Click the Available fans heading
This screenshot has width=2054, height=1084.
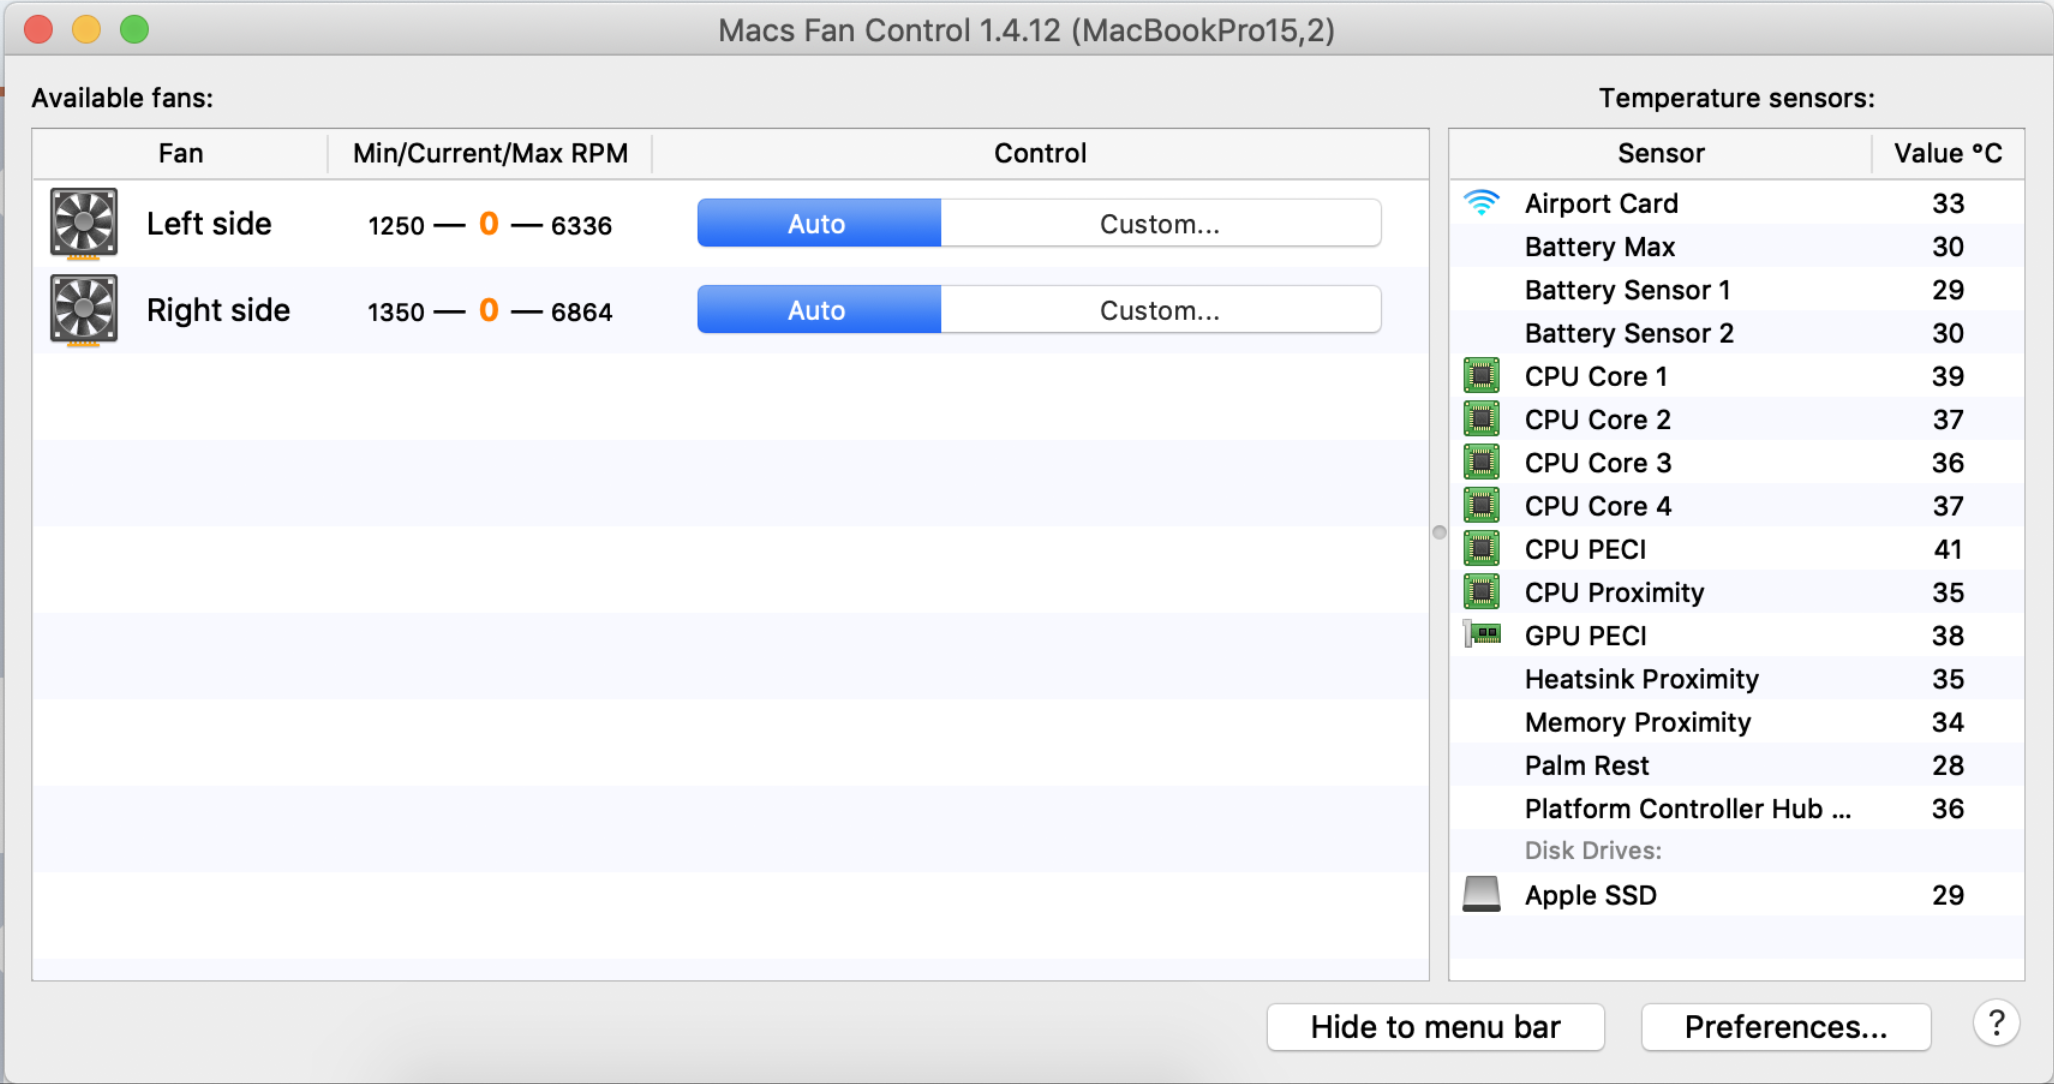tap(122, 98)
